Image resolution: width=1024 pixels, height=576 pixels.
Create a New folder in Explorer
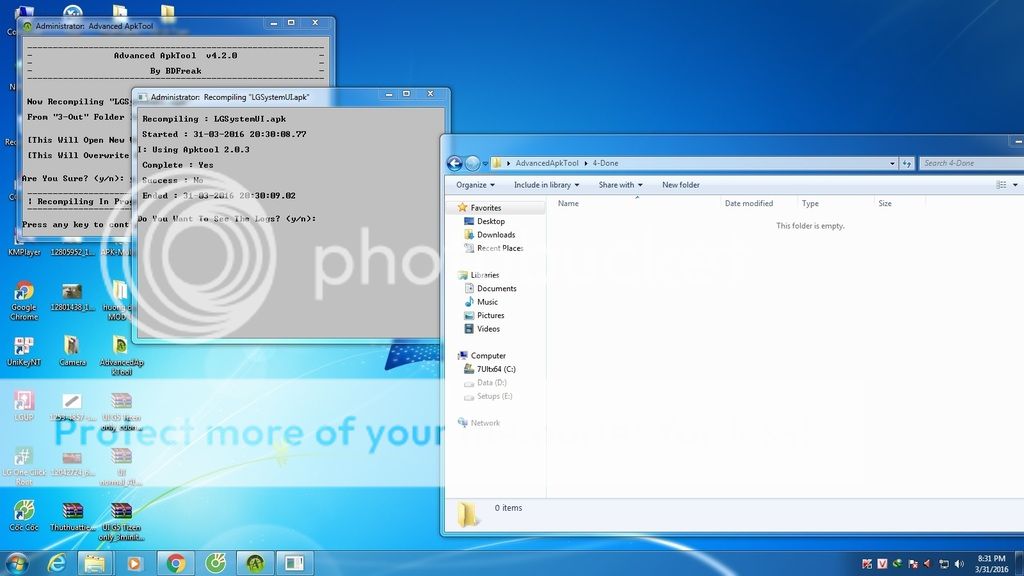(680, 185)
